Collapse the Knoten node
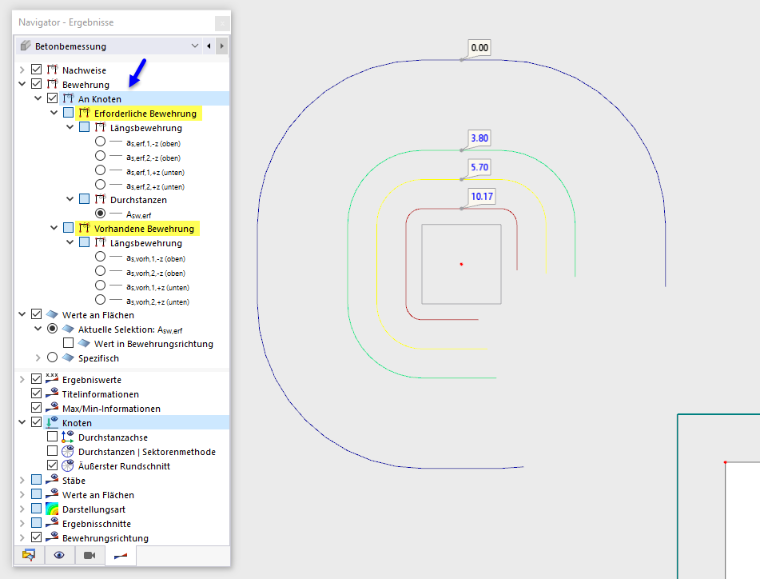Screen dimensions: 760x579 [22, 422]
